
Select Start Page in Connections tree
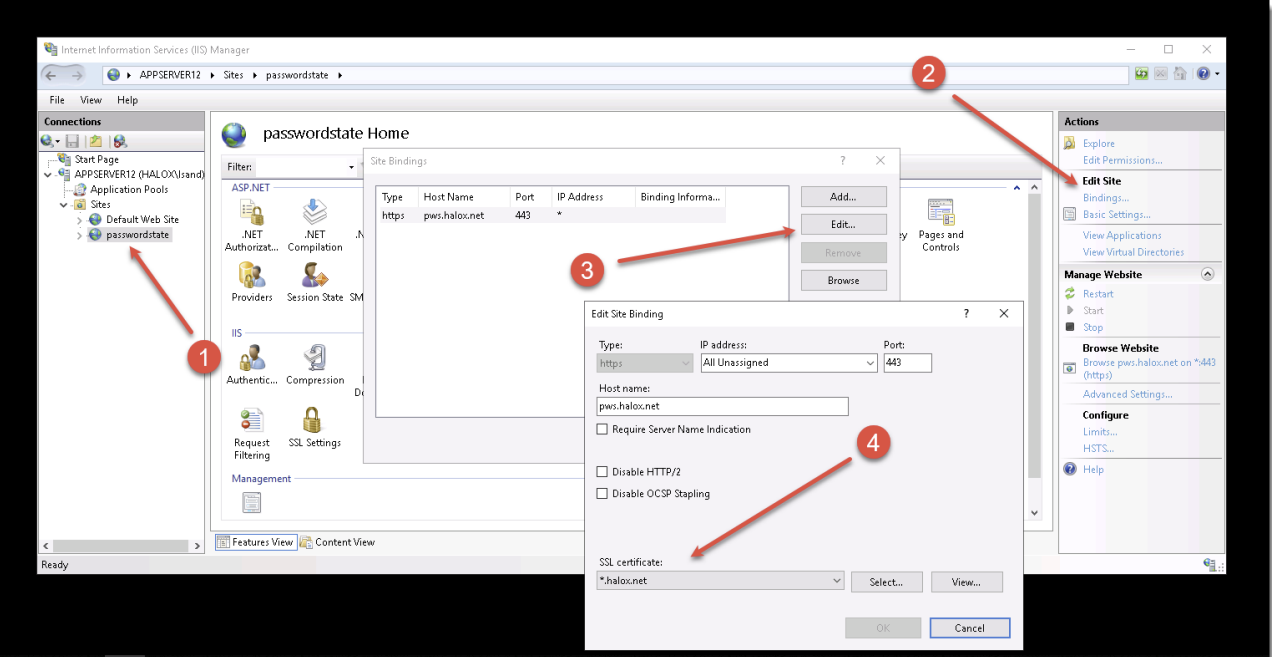(x=96, y=159)
